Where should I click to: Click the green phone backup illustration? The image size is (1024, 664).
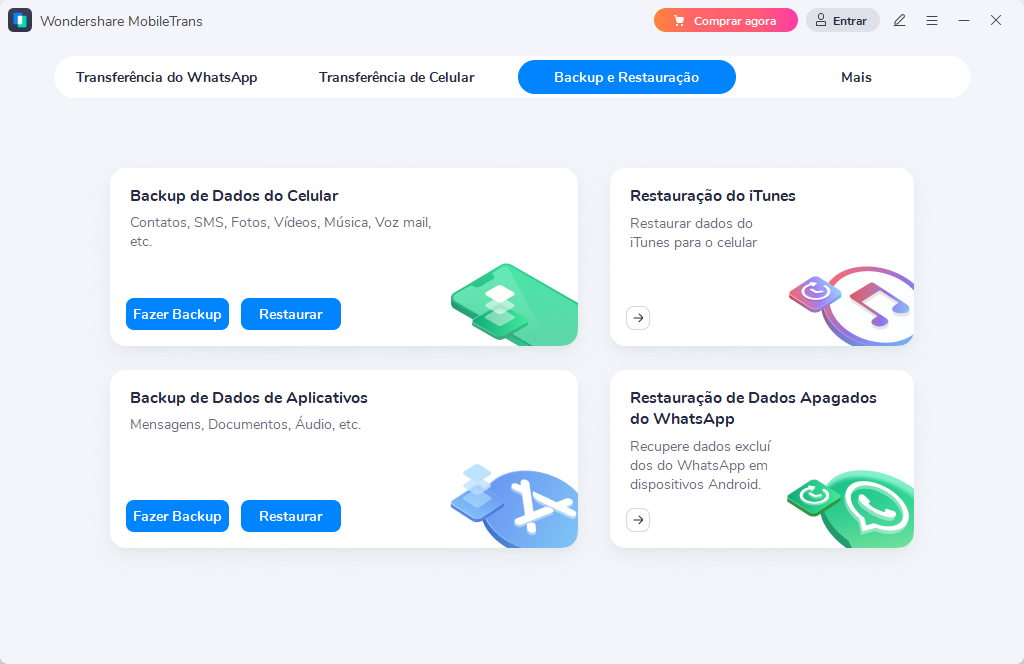point(515,304)
